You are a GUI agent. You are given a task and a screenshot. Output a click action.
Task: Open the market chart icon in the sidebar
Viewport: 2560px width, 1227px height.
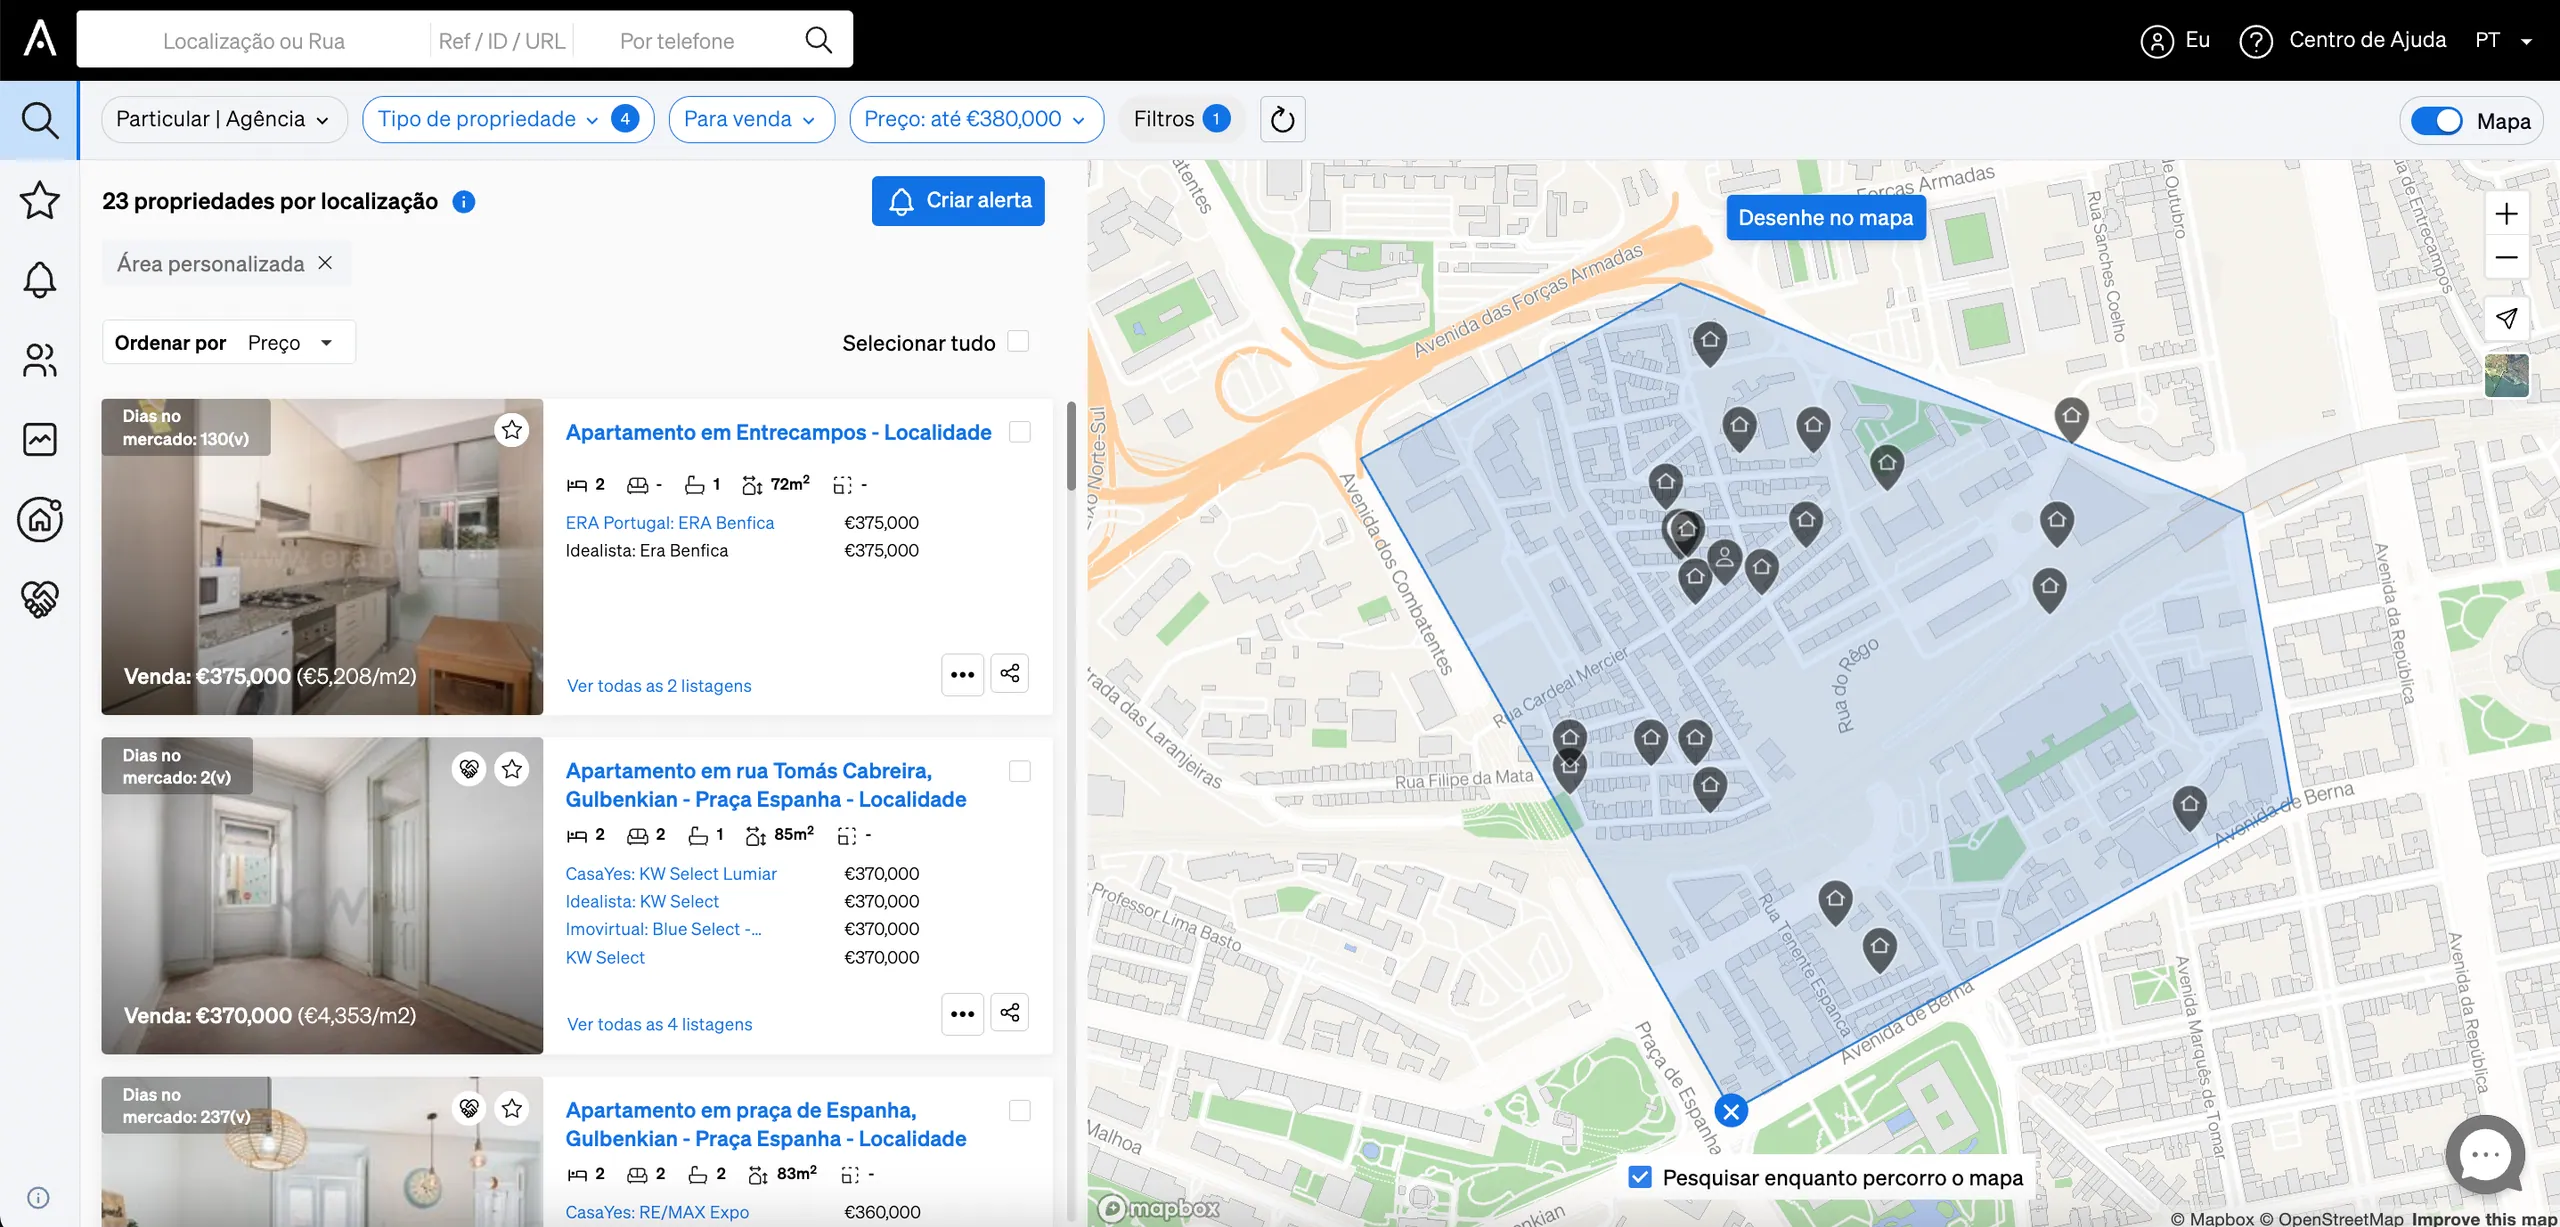tap(39, 439)
